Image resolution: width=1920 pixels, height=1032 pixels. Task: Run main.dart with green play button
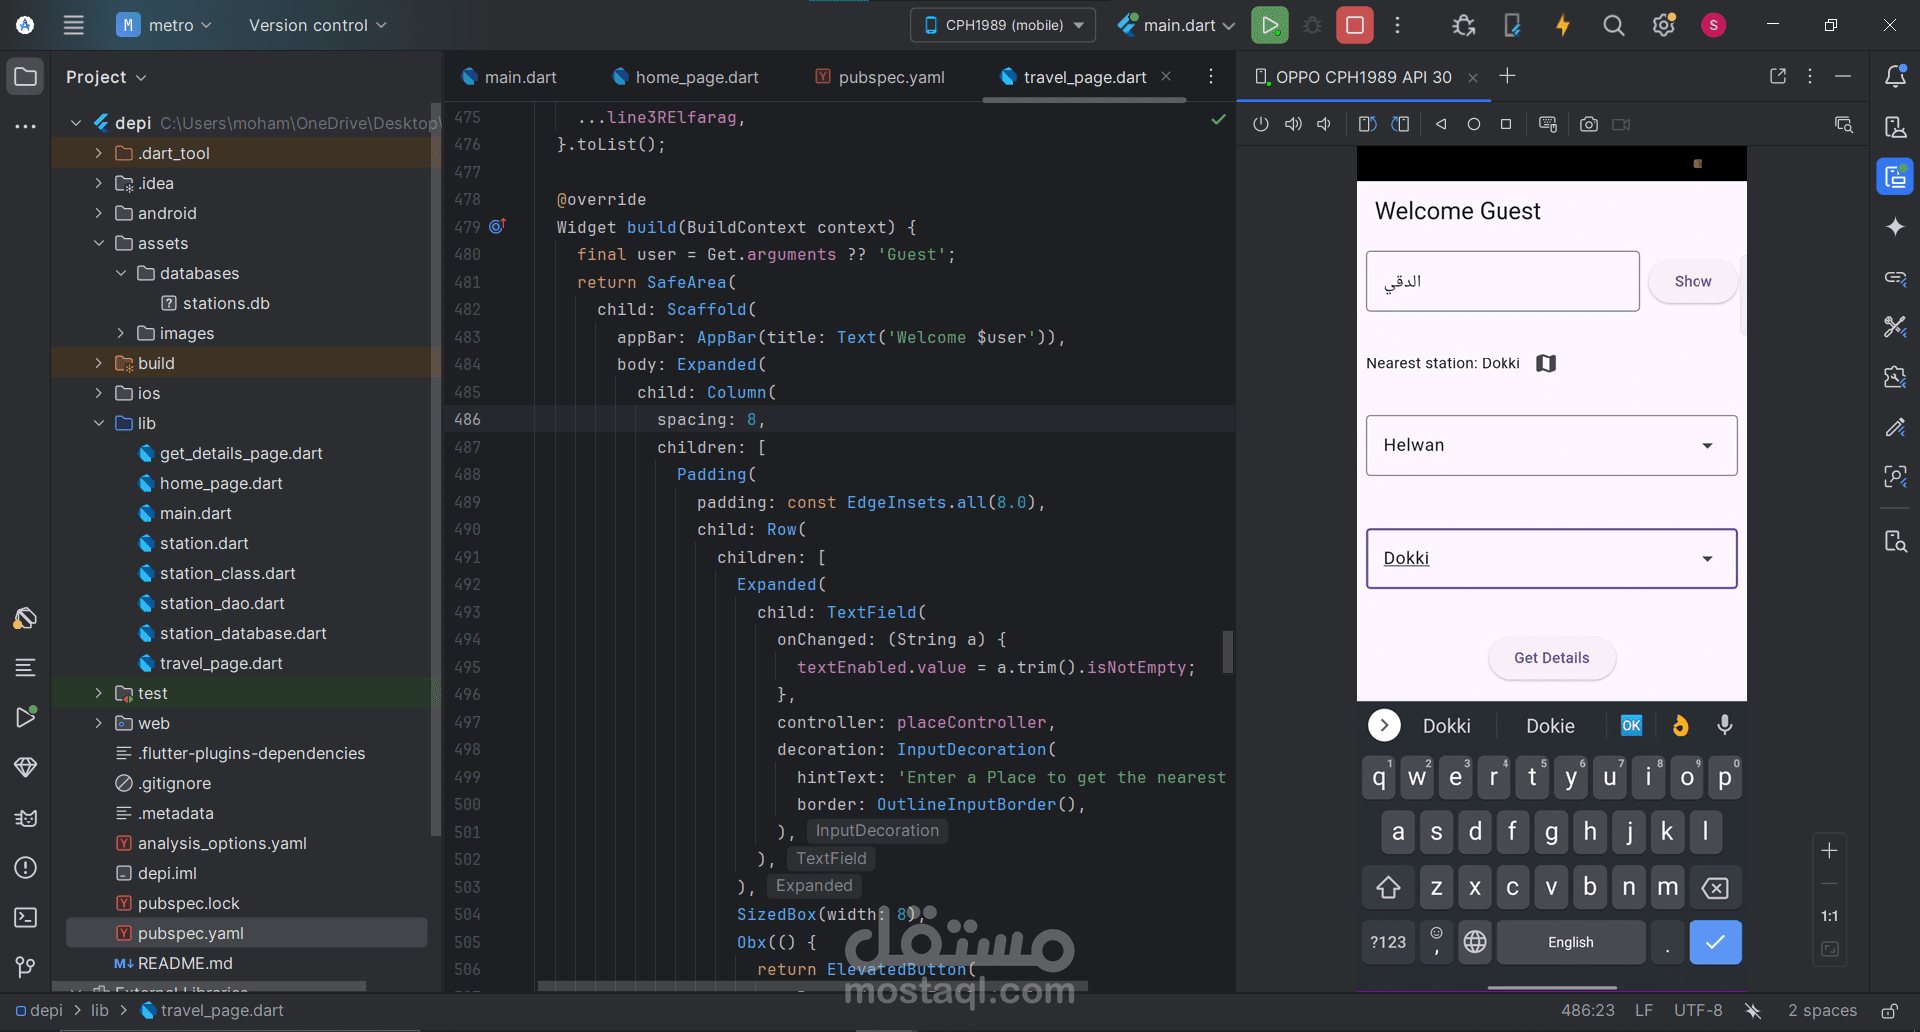(x=1269, y=25)
